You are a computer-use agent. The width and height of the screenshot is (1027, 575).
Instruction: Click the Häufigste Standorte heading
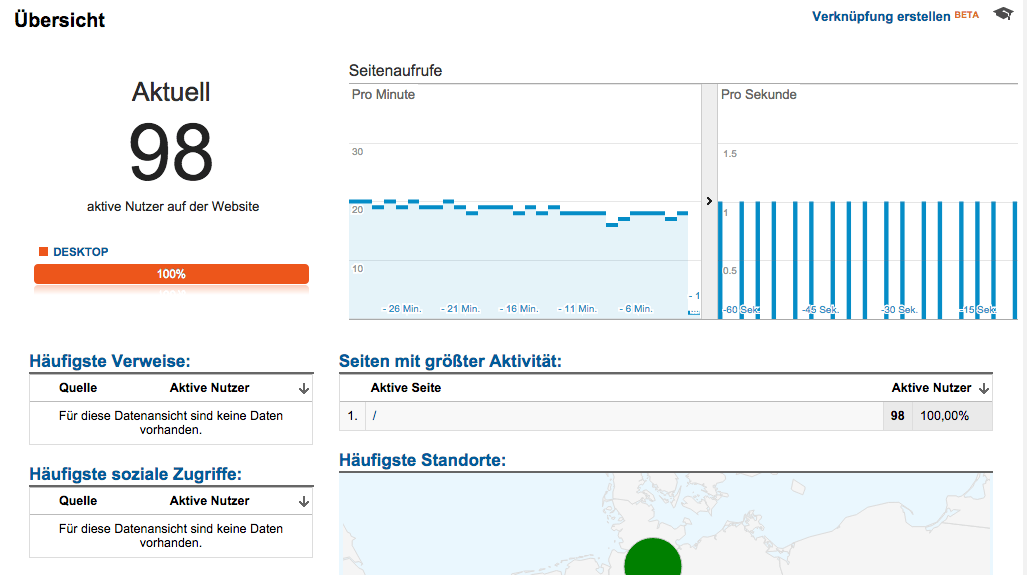[x=422, y=460]
